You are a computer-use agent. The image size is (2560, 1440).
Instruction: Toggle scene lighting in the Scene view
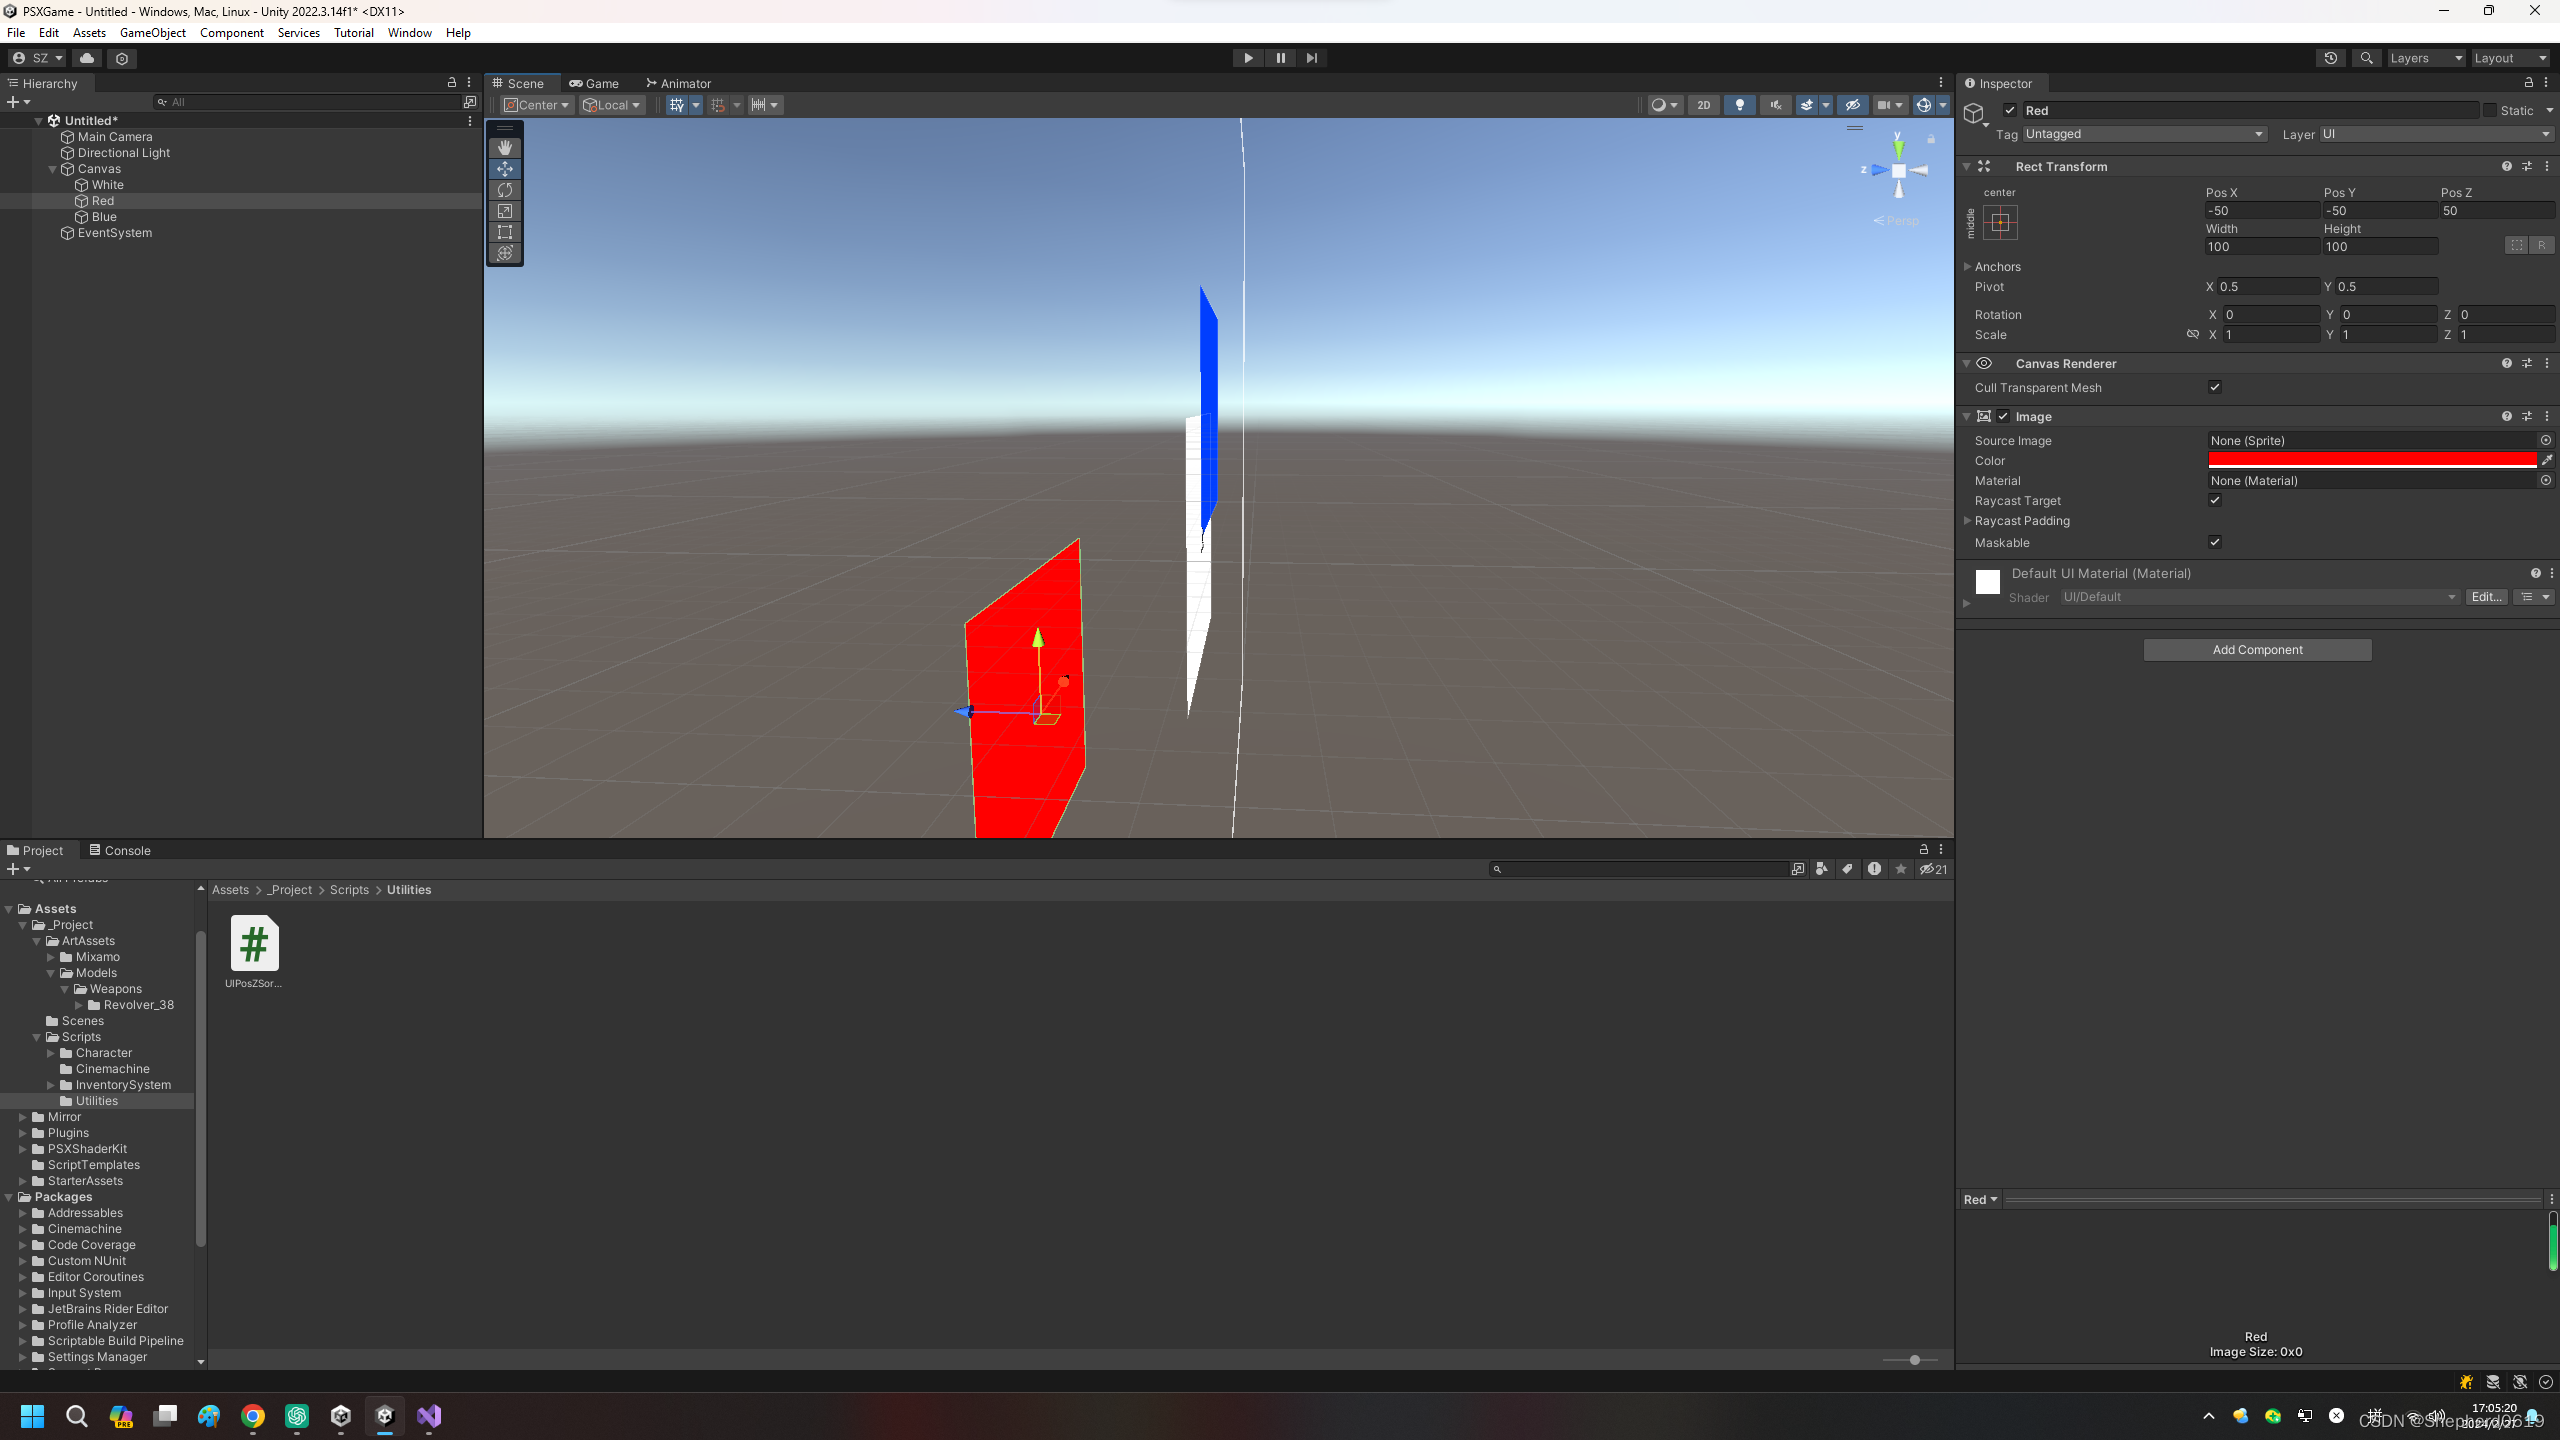[1740, 105]
